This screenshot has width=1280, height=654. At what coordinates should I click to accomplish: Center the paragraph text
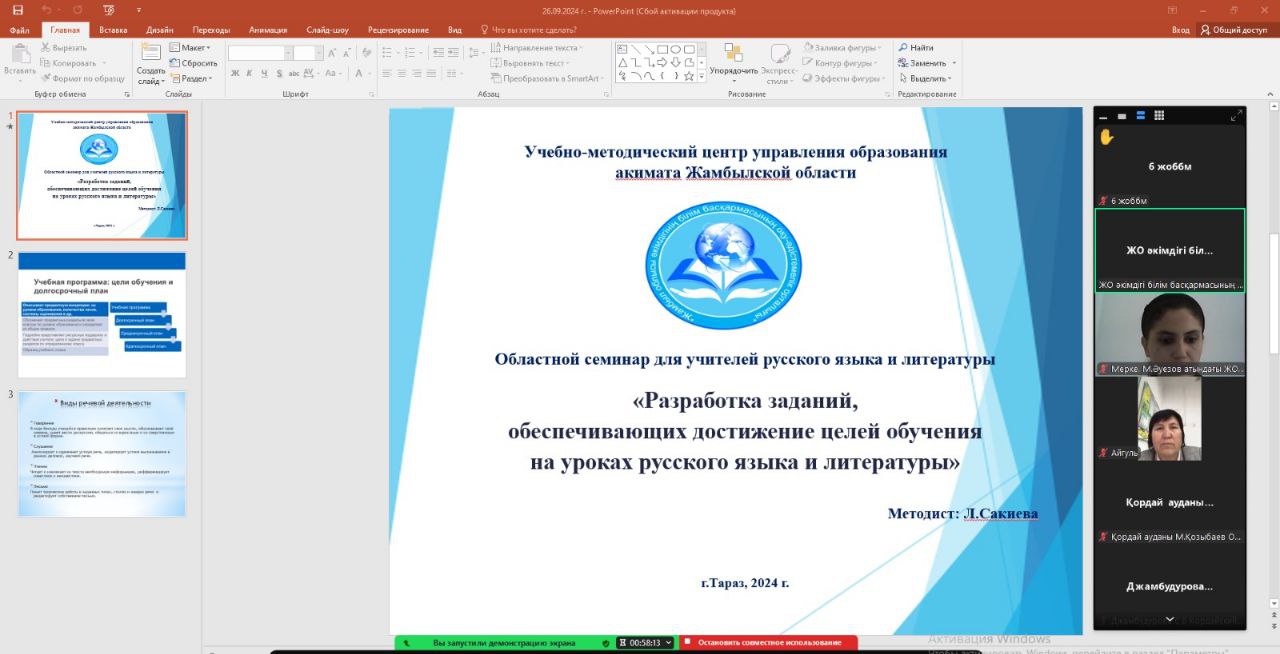(404, 73)
